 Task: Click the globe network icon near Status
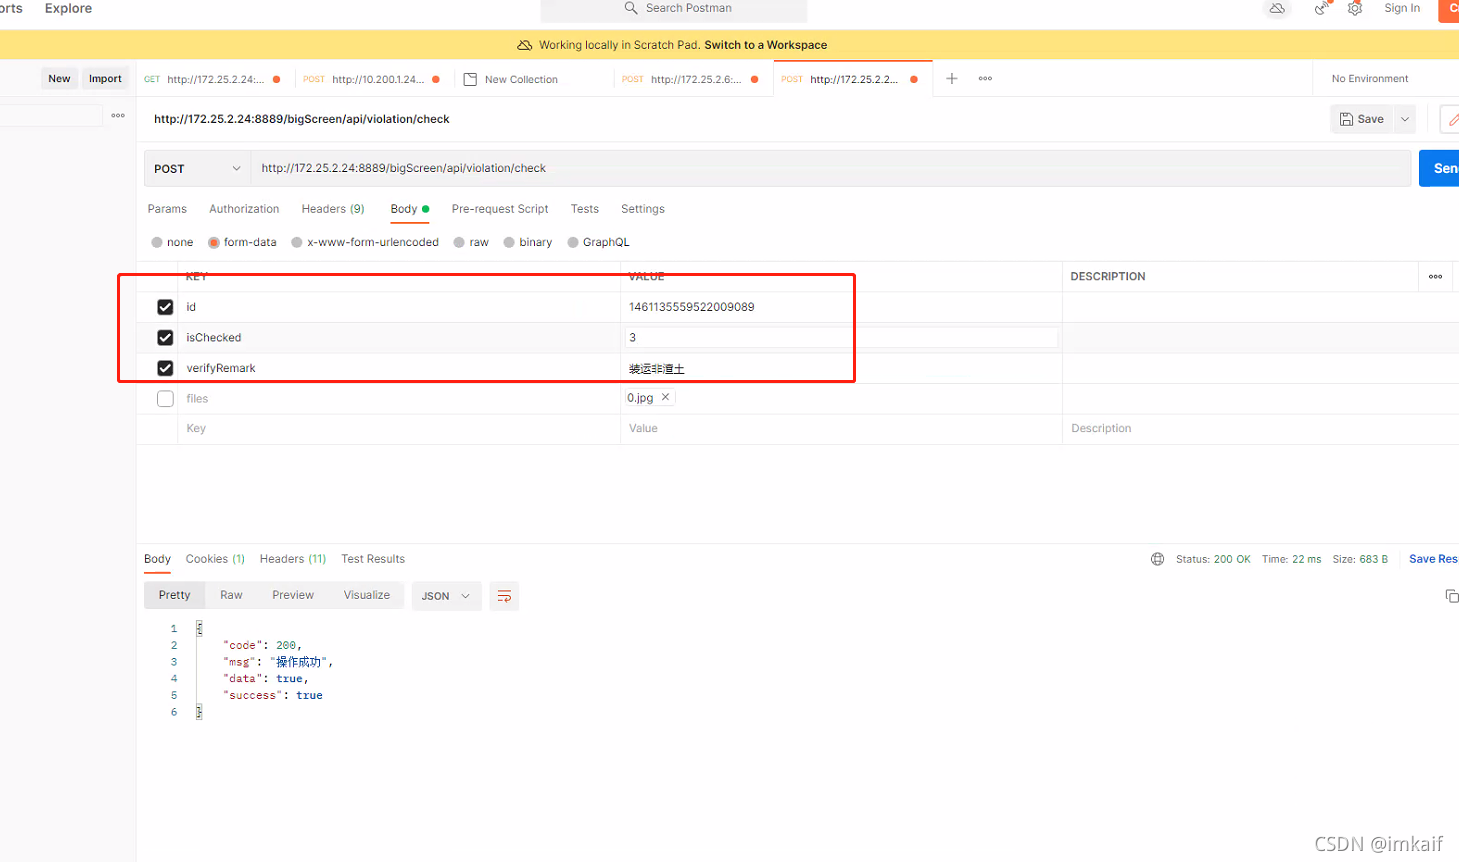point(1157,559)
